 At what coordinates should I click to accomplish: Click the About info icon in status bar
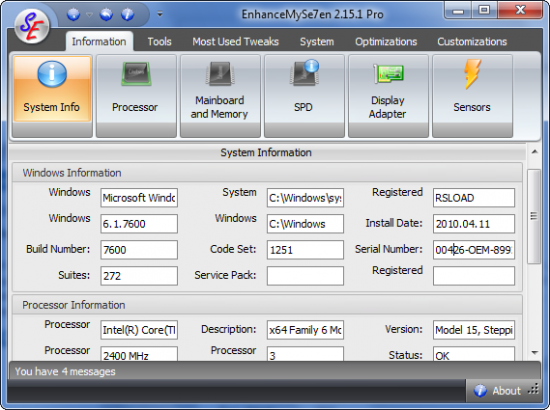pyautogui.click(x=480, y=391)
